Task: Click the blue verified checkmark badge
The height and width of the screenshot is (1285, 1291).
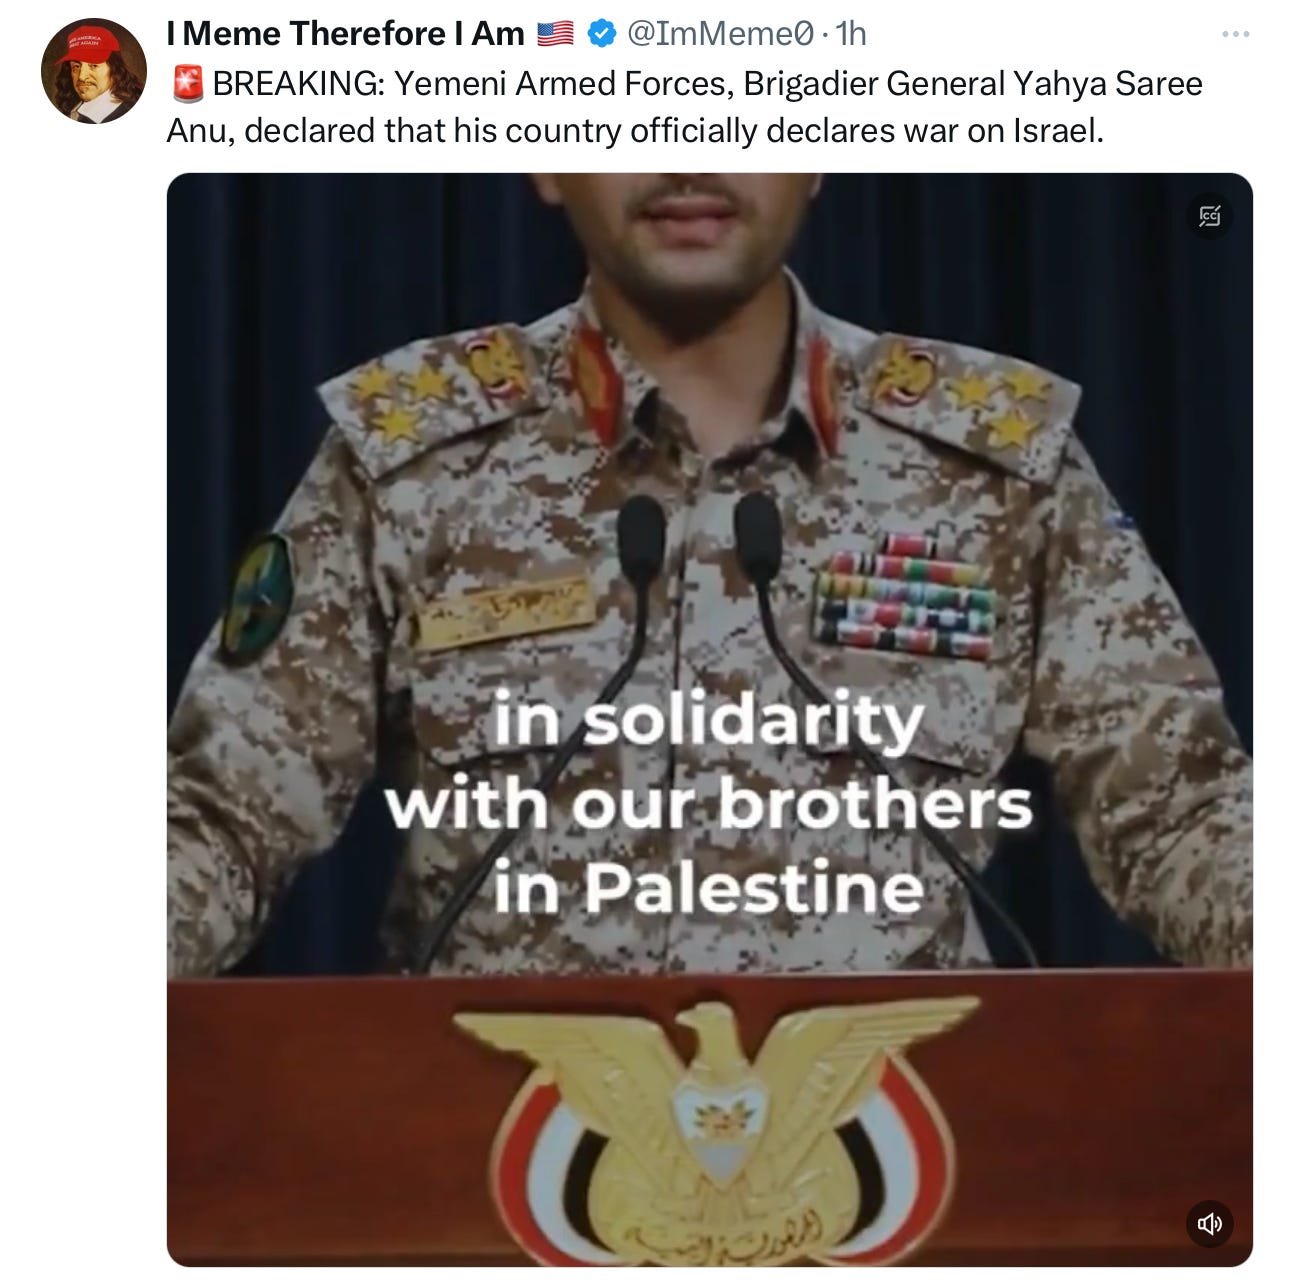Action: click(x=601, y=34)
